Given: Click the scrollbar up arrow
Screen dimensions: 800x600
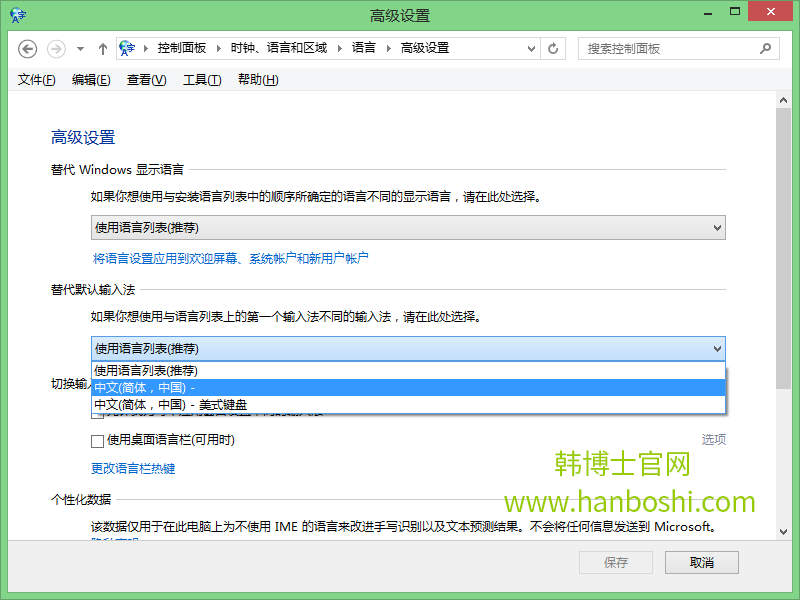Looking at the screenshot, I should tap(785, 98).
